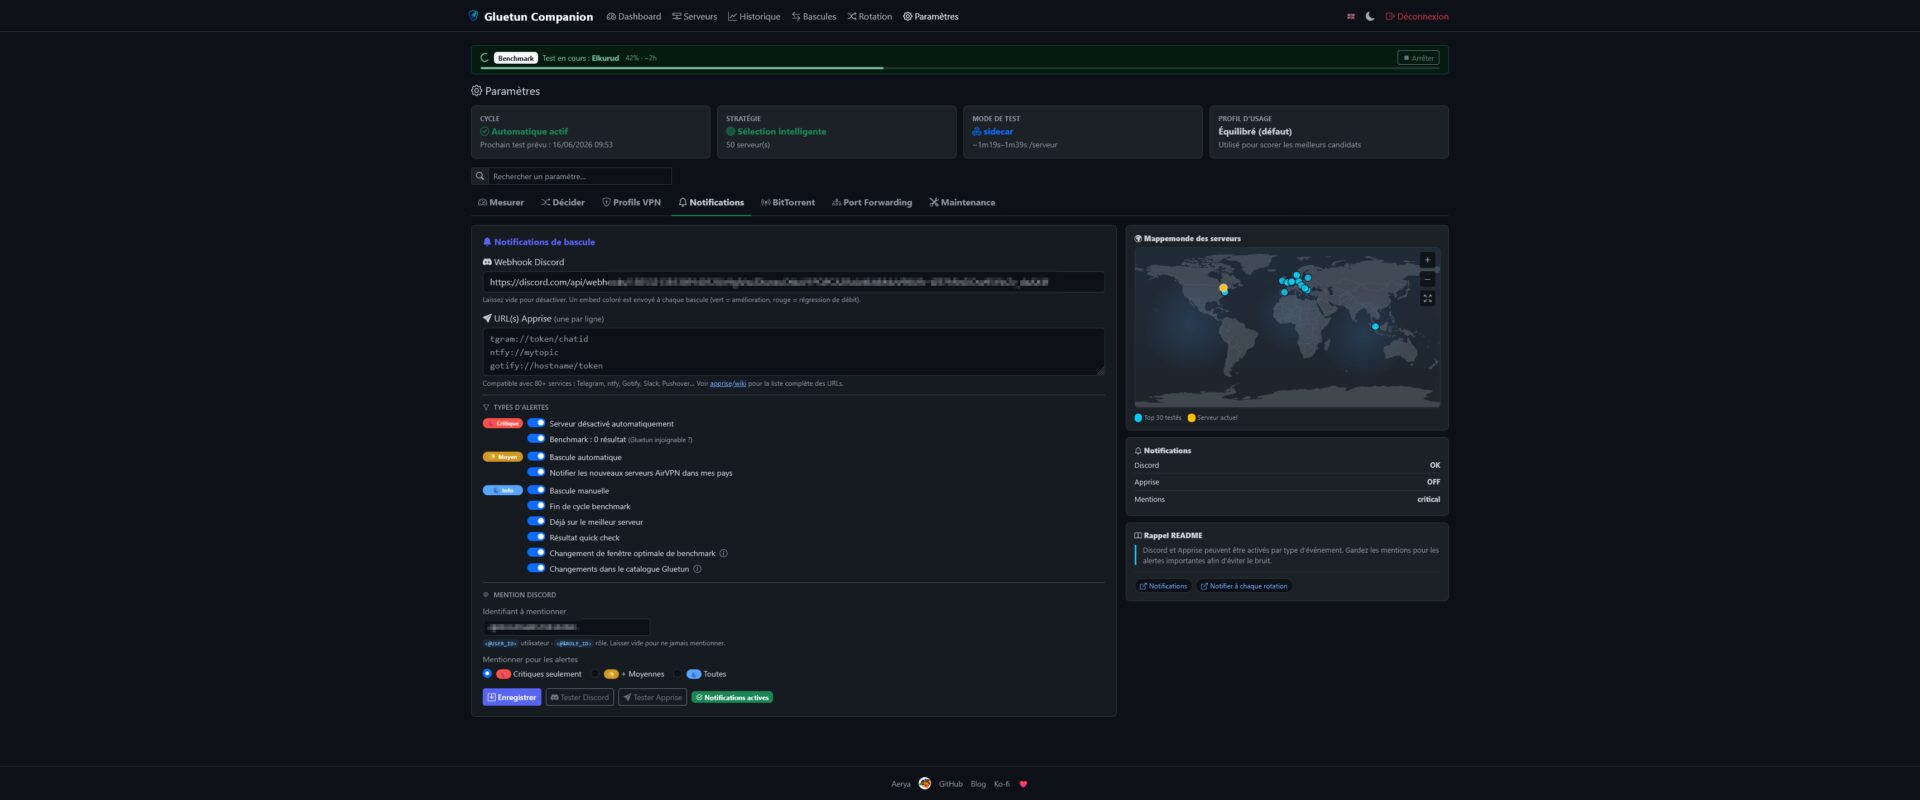Go to Serveurs in the top navigation
The width and height of the screenshot is (1920, 800).
(694, 16)
